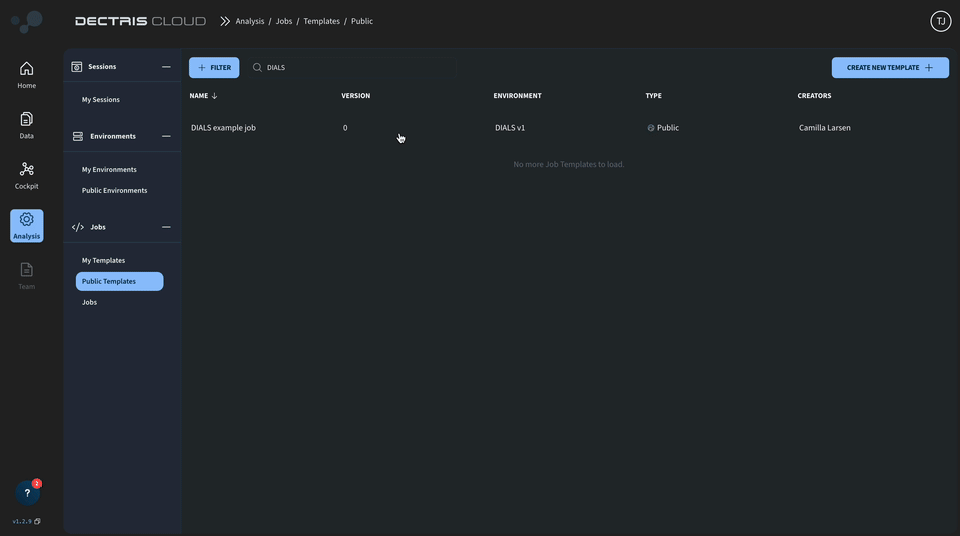This screenshot has width=960, height=536.
Task: Open the DIALS example job template
Action: (223, 128)
